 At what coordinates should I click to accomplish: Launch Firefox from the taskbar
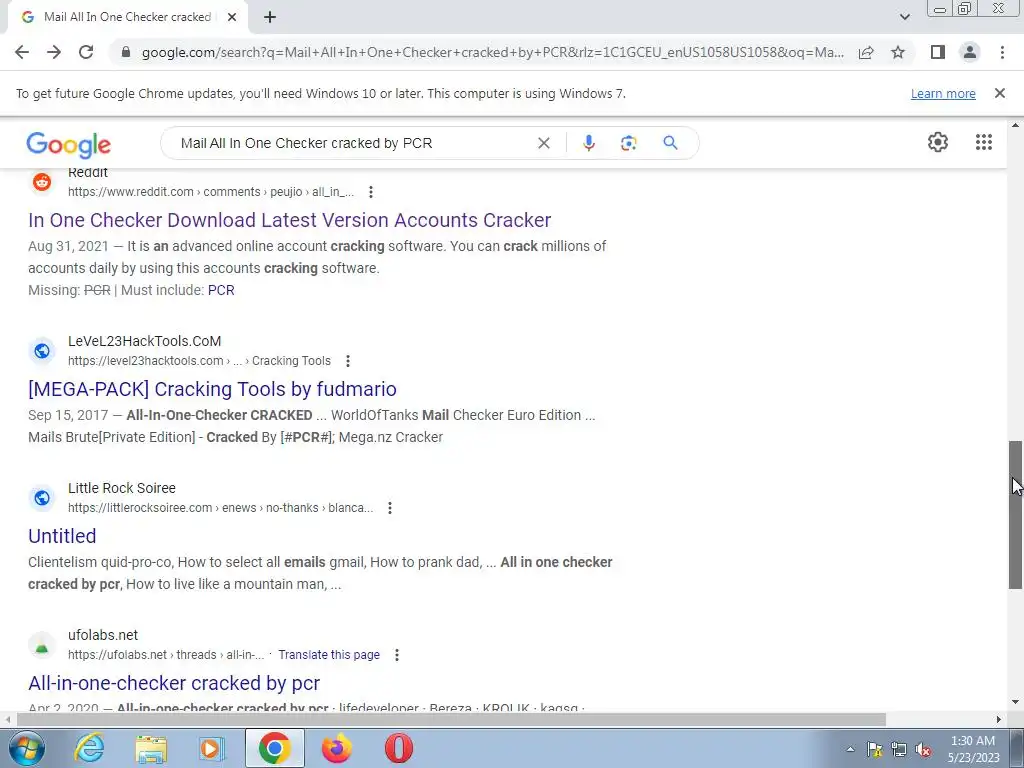point(336,748)
